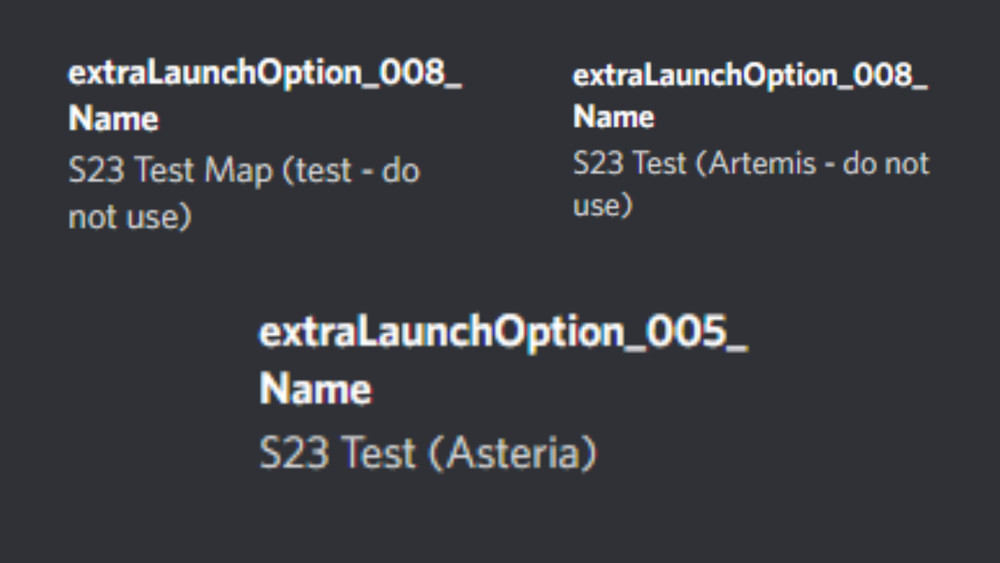
Task: Click the 'use)' line under the Artemis entry
Action: pos(603,206)
